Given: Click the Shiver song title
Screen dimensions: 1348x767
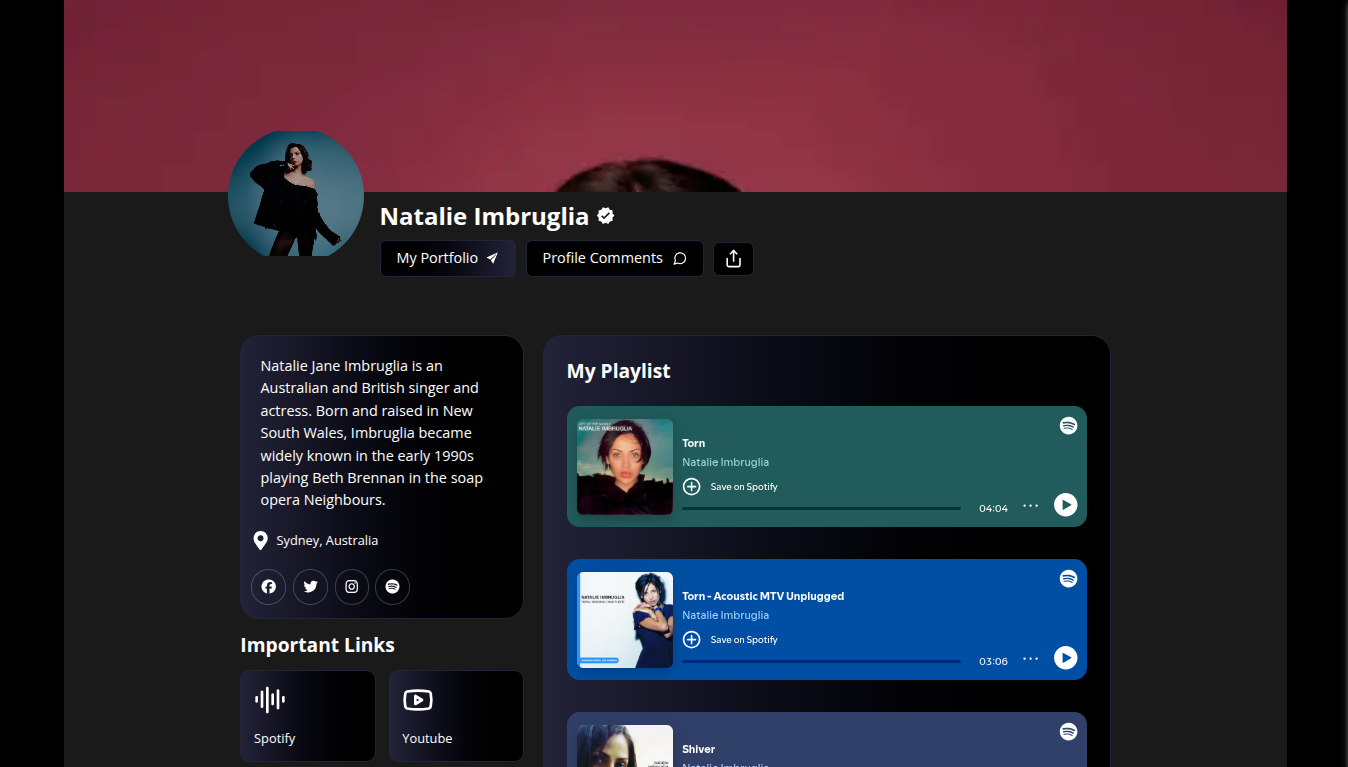Looking at the screenshot, I should click(698, 749).
